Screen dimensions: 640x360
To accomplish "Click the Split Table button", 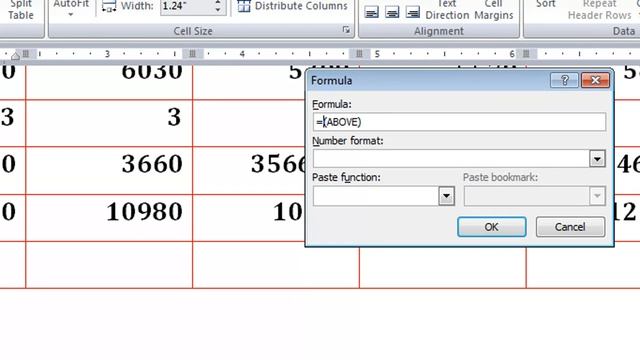I will (20, 10).
